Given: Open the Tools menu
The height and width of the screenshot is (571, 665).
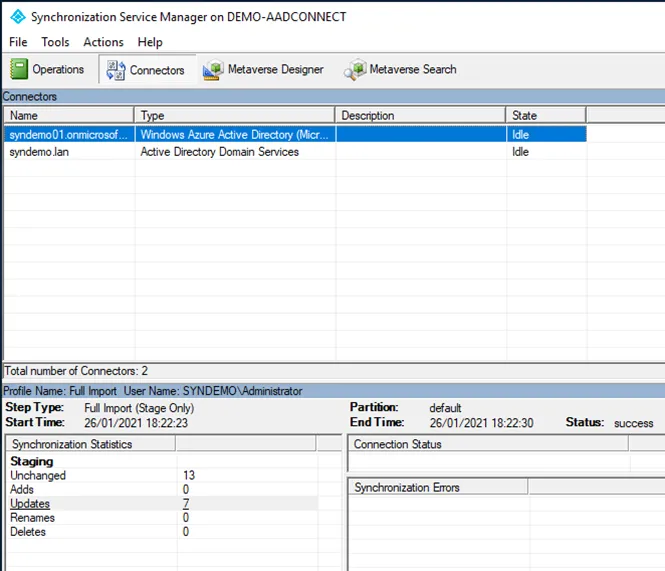Looking at the screenshot, I should [x=55, y=42].
